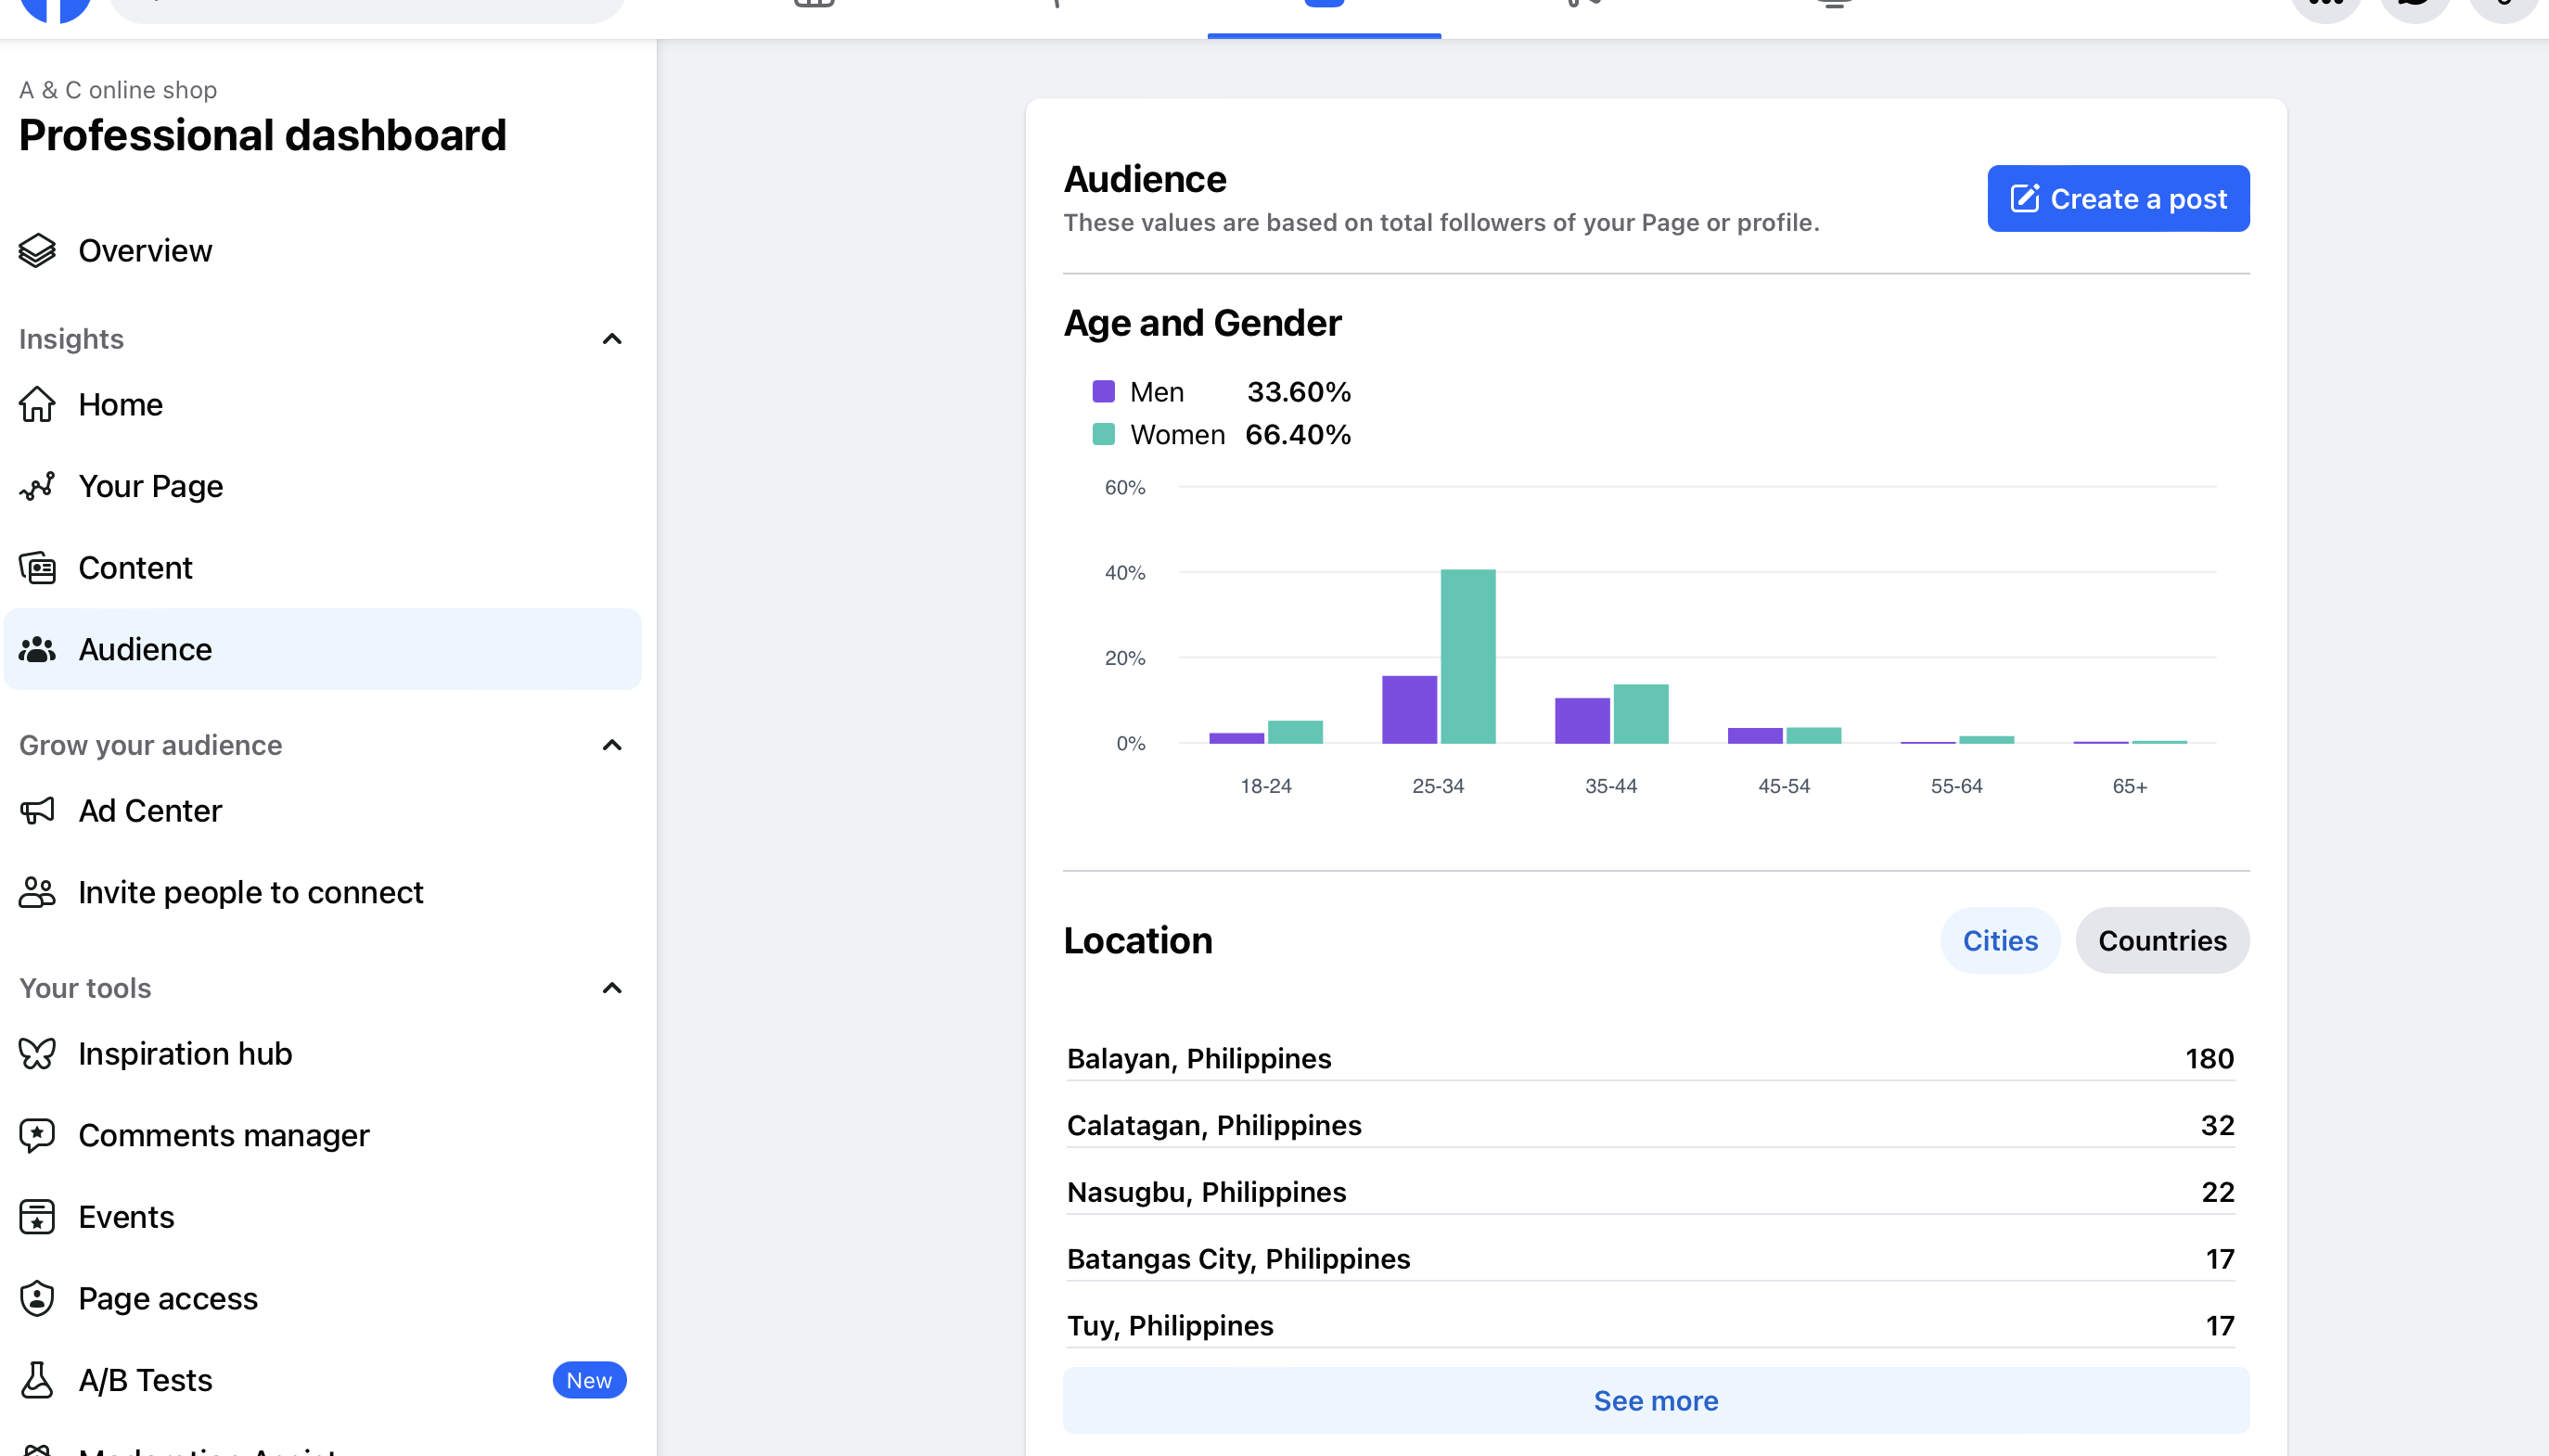Open Ad Center
This screenshot has height=1456, width=2549.
[x=322, y=811]
